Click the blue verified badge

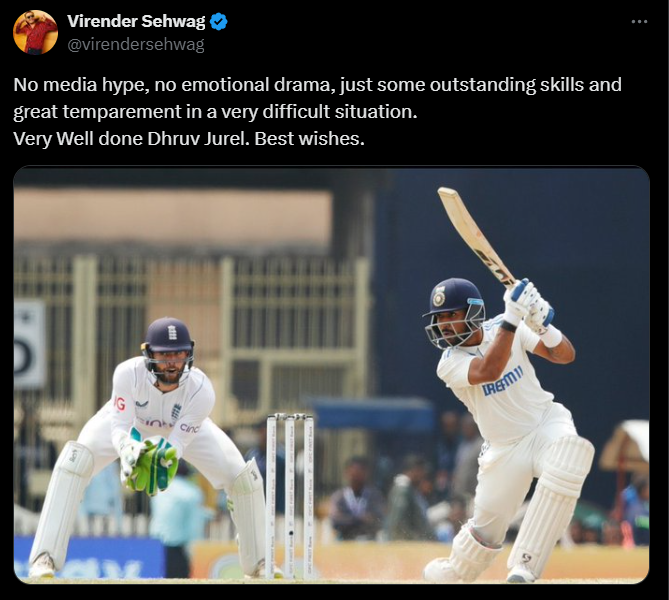pos(219,22)
